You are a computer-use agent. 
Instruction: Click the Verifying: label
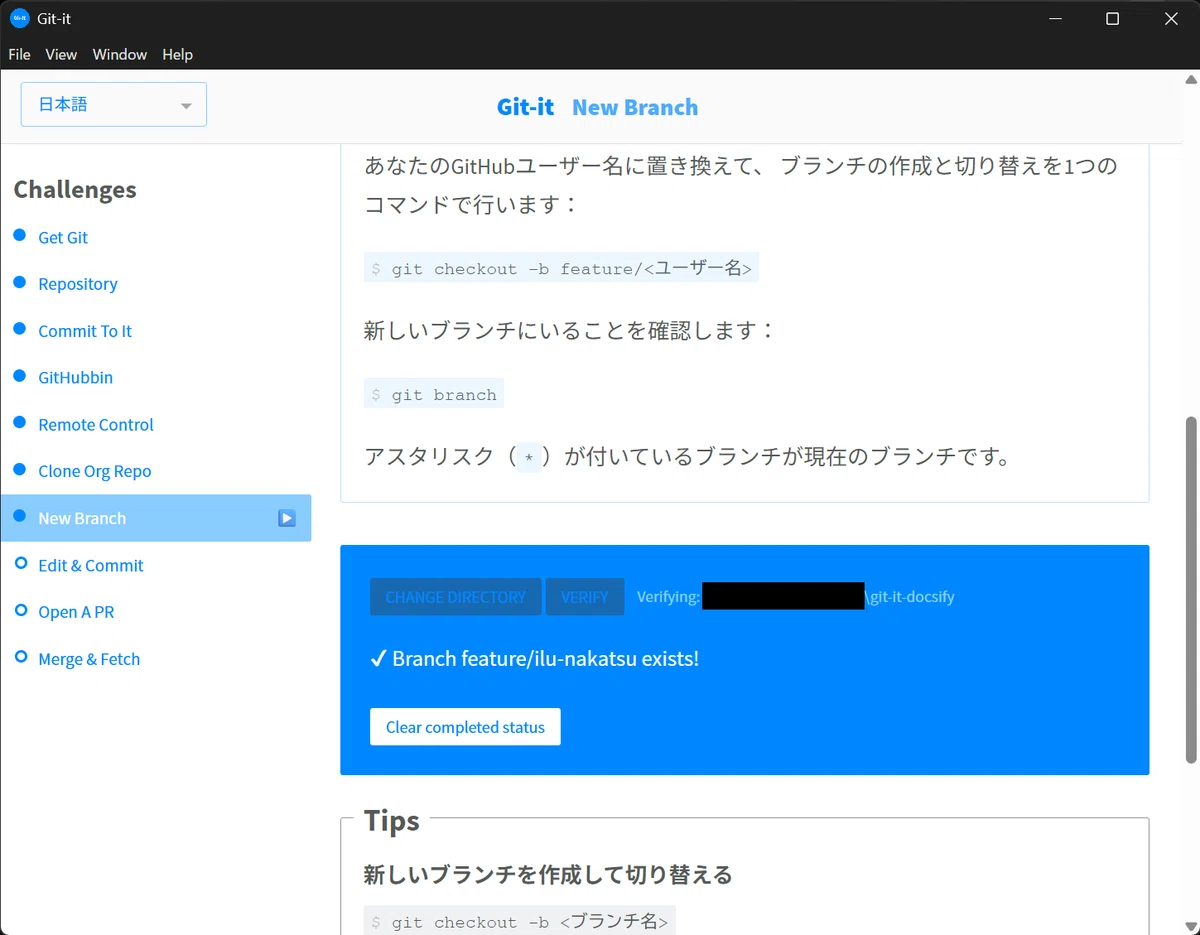[668, 597]
